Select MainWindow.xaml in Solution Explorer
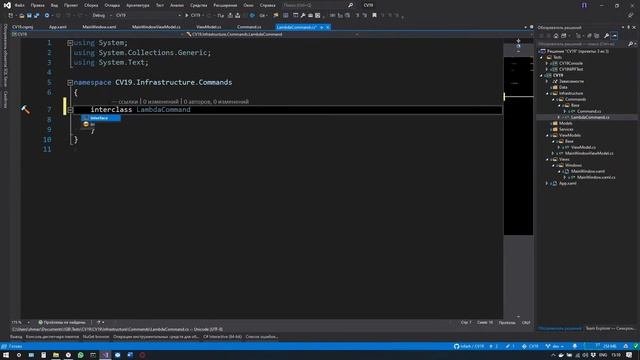The image size is (640, 360). tap(588, 171)
